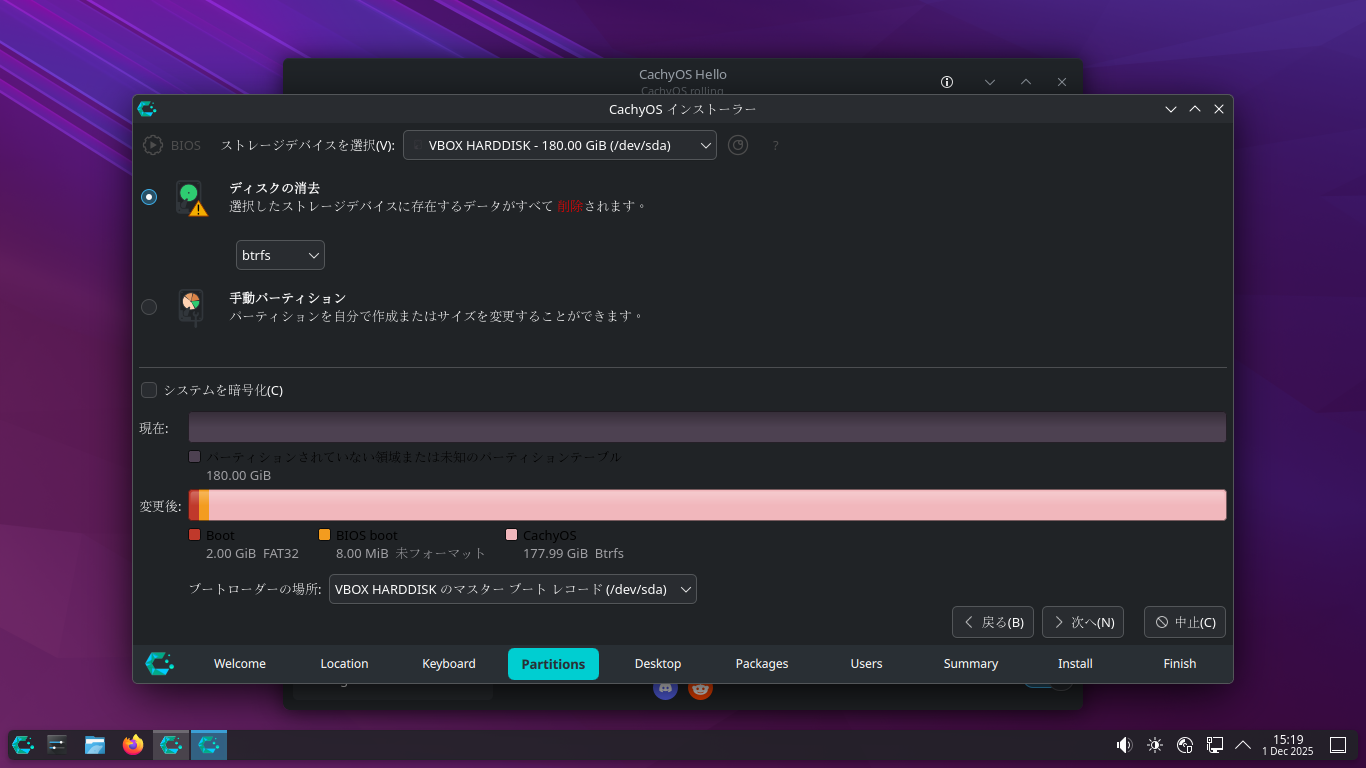Click the CachyOS logo in installer title bar
The width and height of the screenshot is (1366, 768).
point(147,109)
